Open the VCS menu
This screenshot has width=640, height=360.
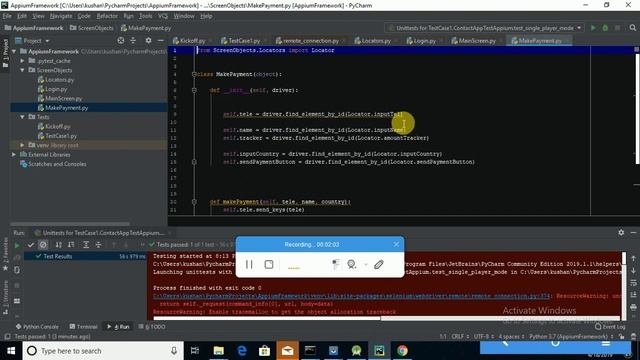point(163,16)
